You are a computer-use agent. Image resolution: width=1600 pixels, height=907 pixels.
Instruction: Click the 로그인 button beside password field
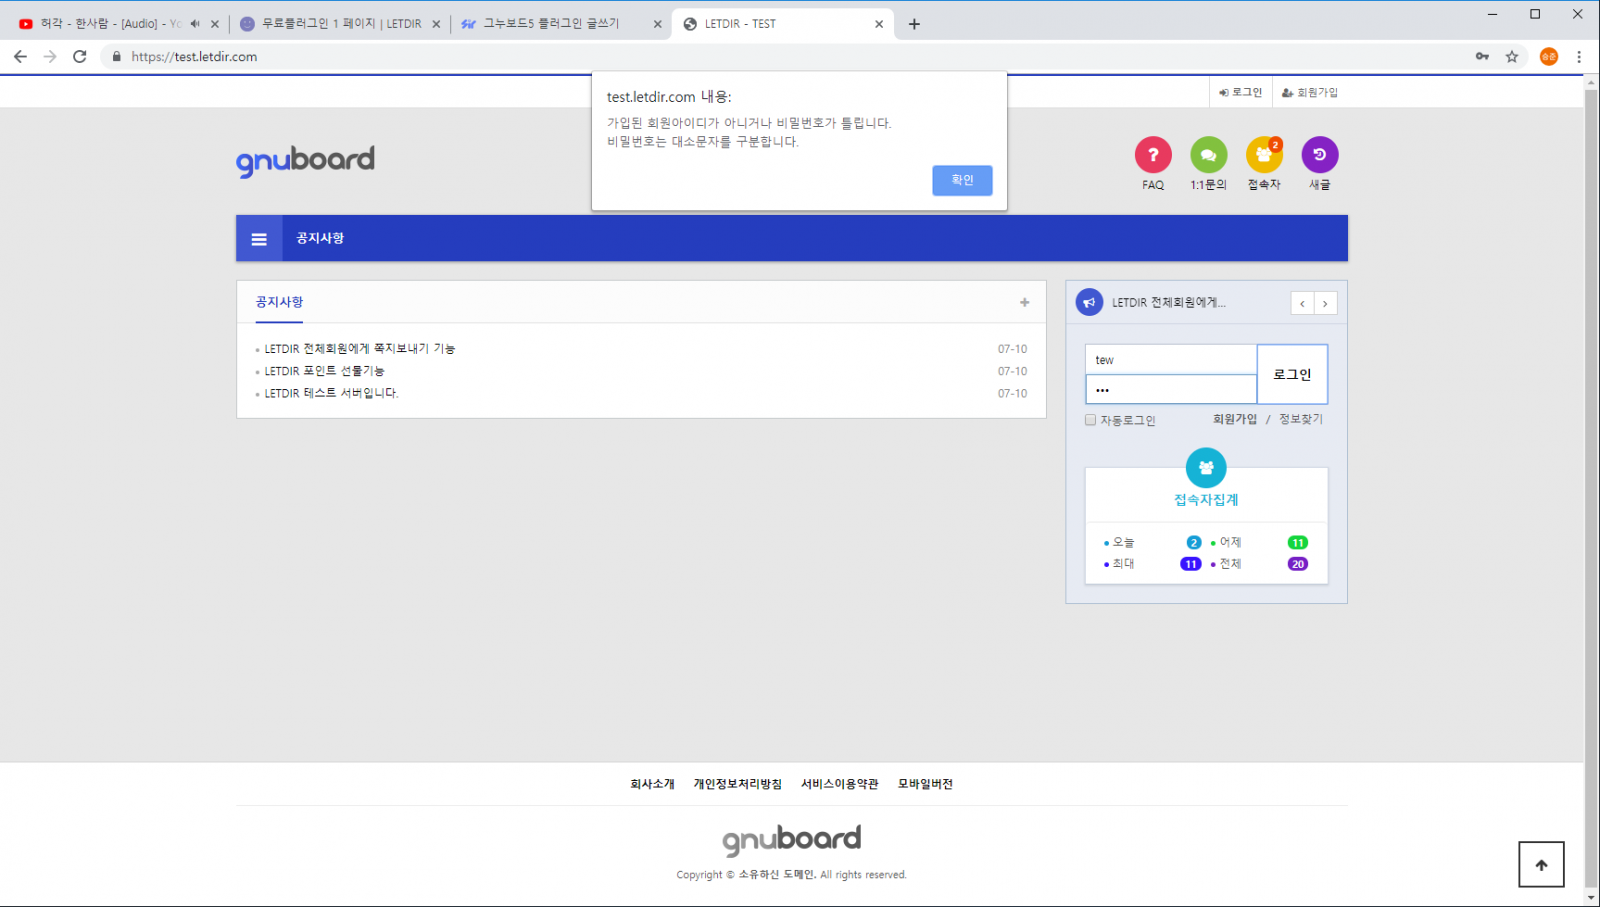click(1292, 374)
